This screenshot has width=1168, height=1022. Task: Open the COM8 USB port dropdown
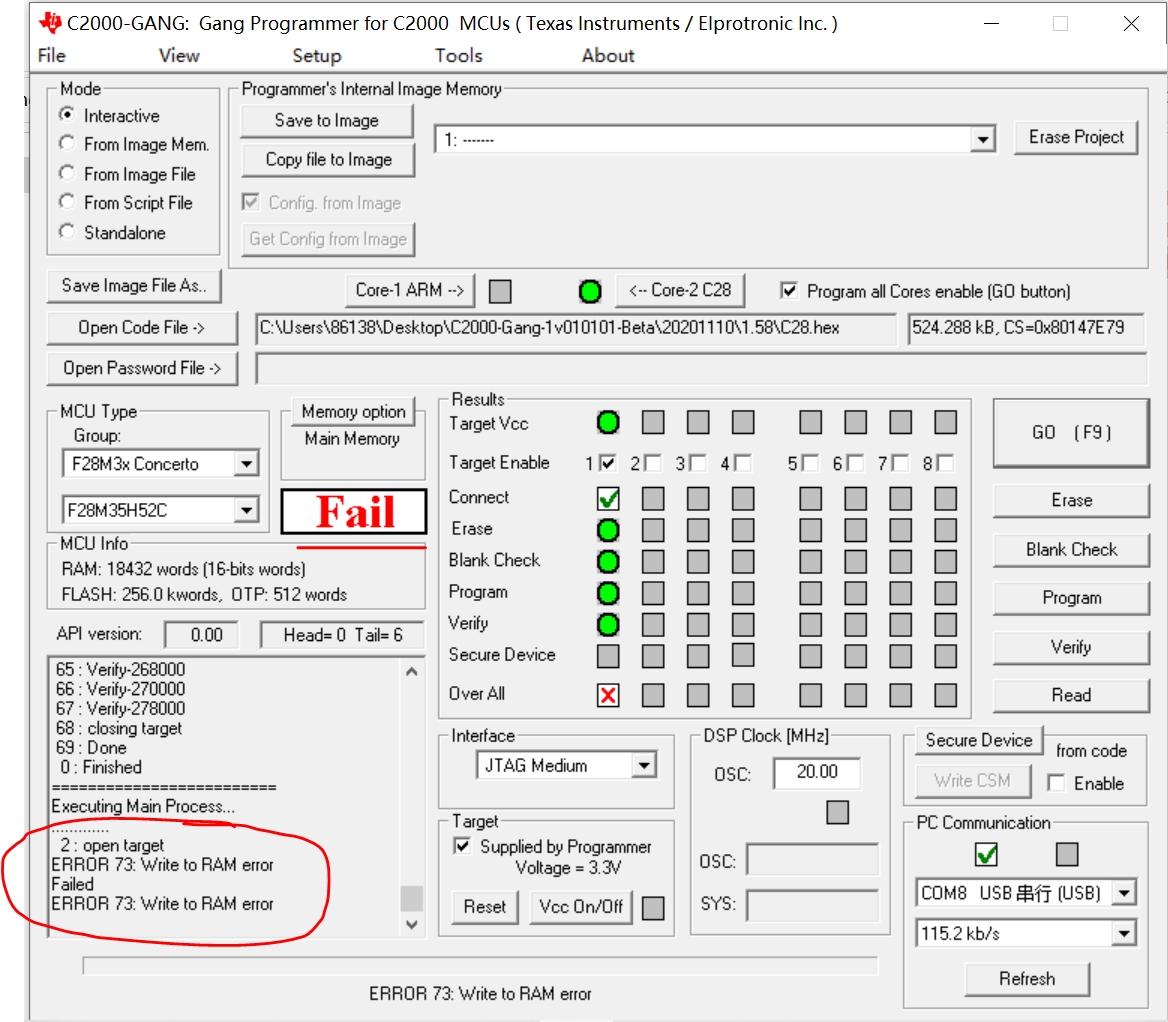coord(1125,892)
